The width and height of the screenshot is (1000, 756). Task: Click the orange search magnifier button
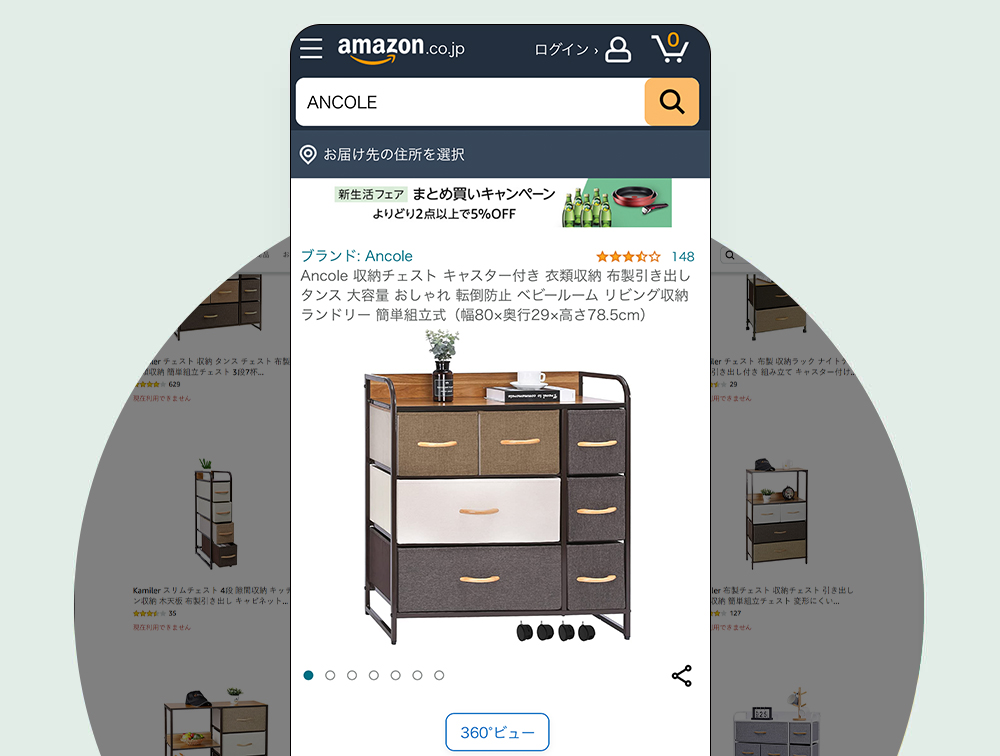point(672,101)
